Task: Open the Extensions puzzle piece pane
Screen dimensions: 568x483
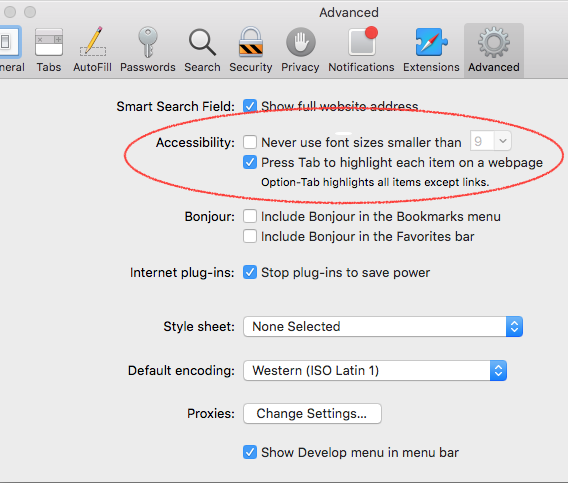Action: click(x=431, y=50)
